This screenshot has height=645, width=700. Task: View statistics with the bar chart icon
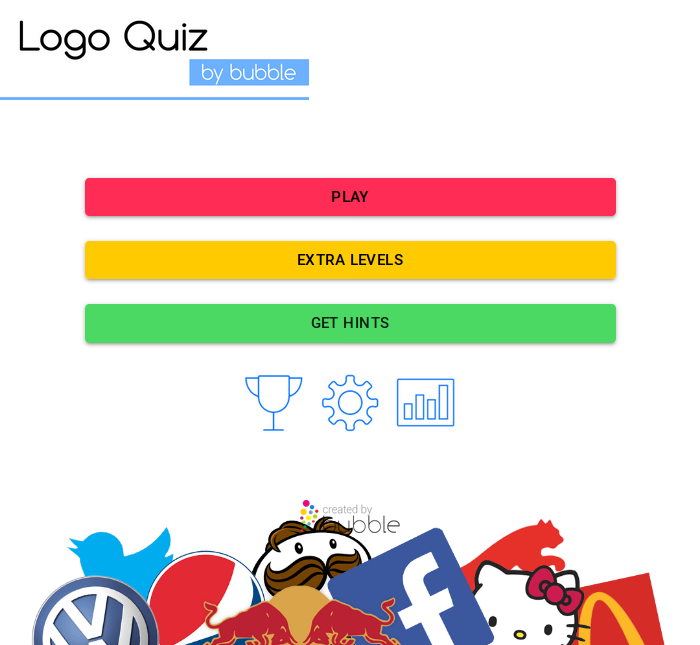tap(425, 403)
